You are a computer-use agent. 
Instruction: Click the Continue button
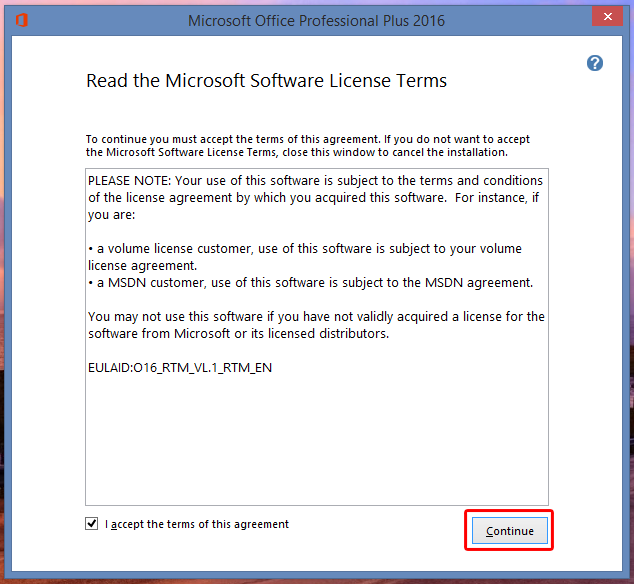point(509,531)
